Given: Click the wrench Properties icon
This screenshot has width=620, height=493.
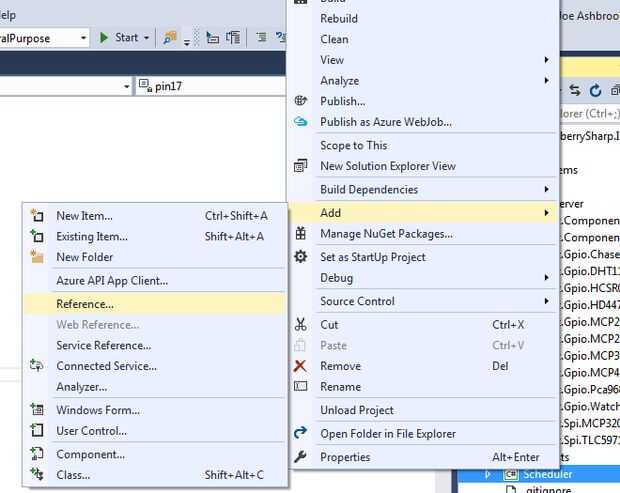Looking at the screenshot, I should click(x=301, y=457).
